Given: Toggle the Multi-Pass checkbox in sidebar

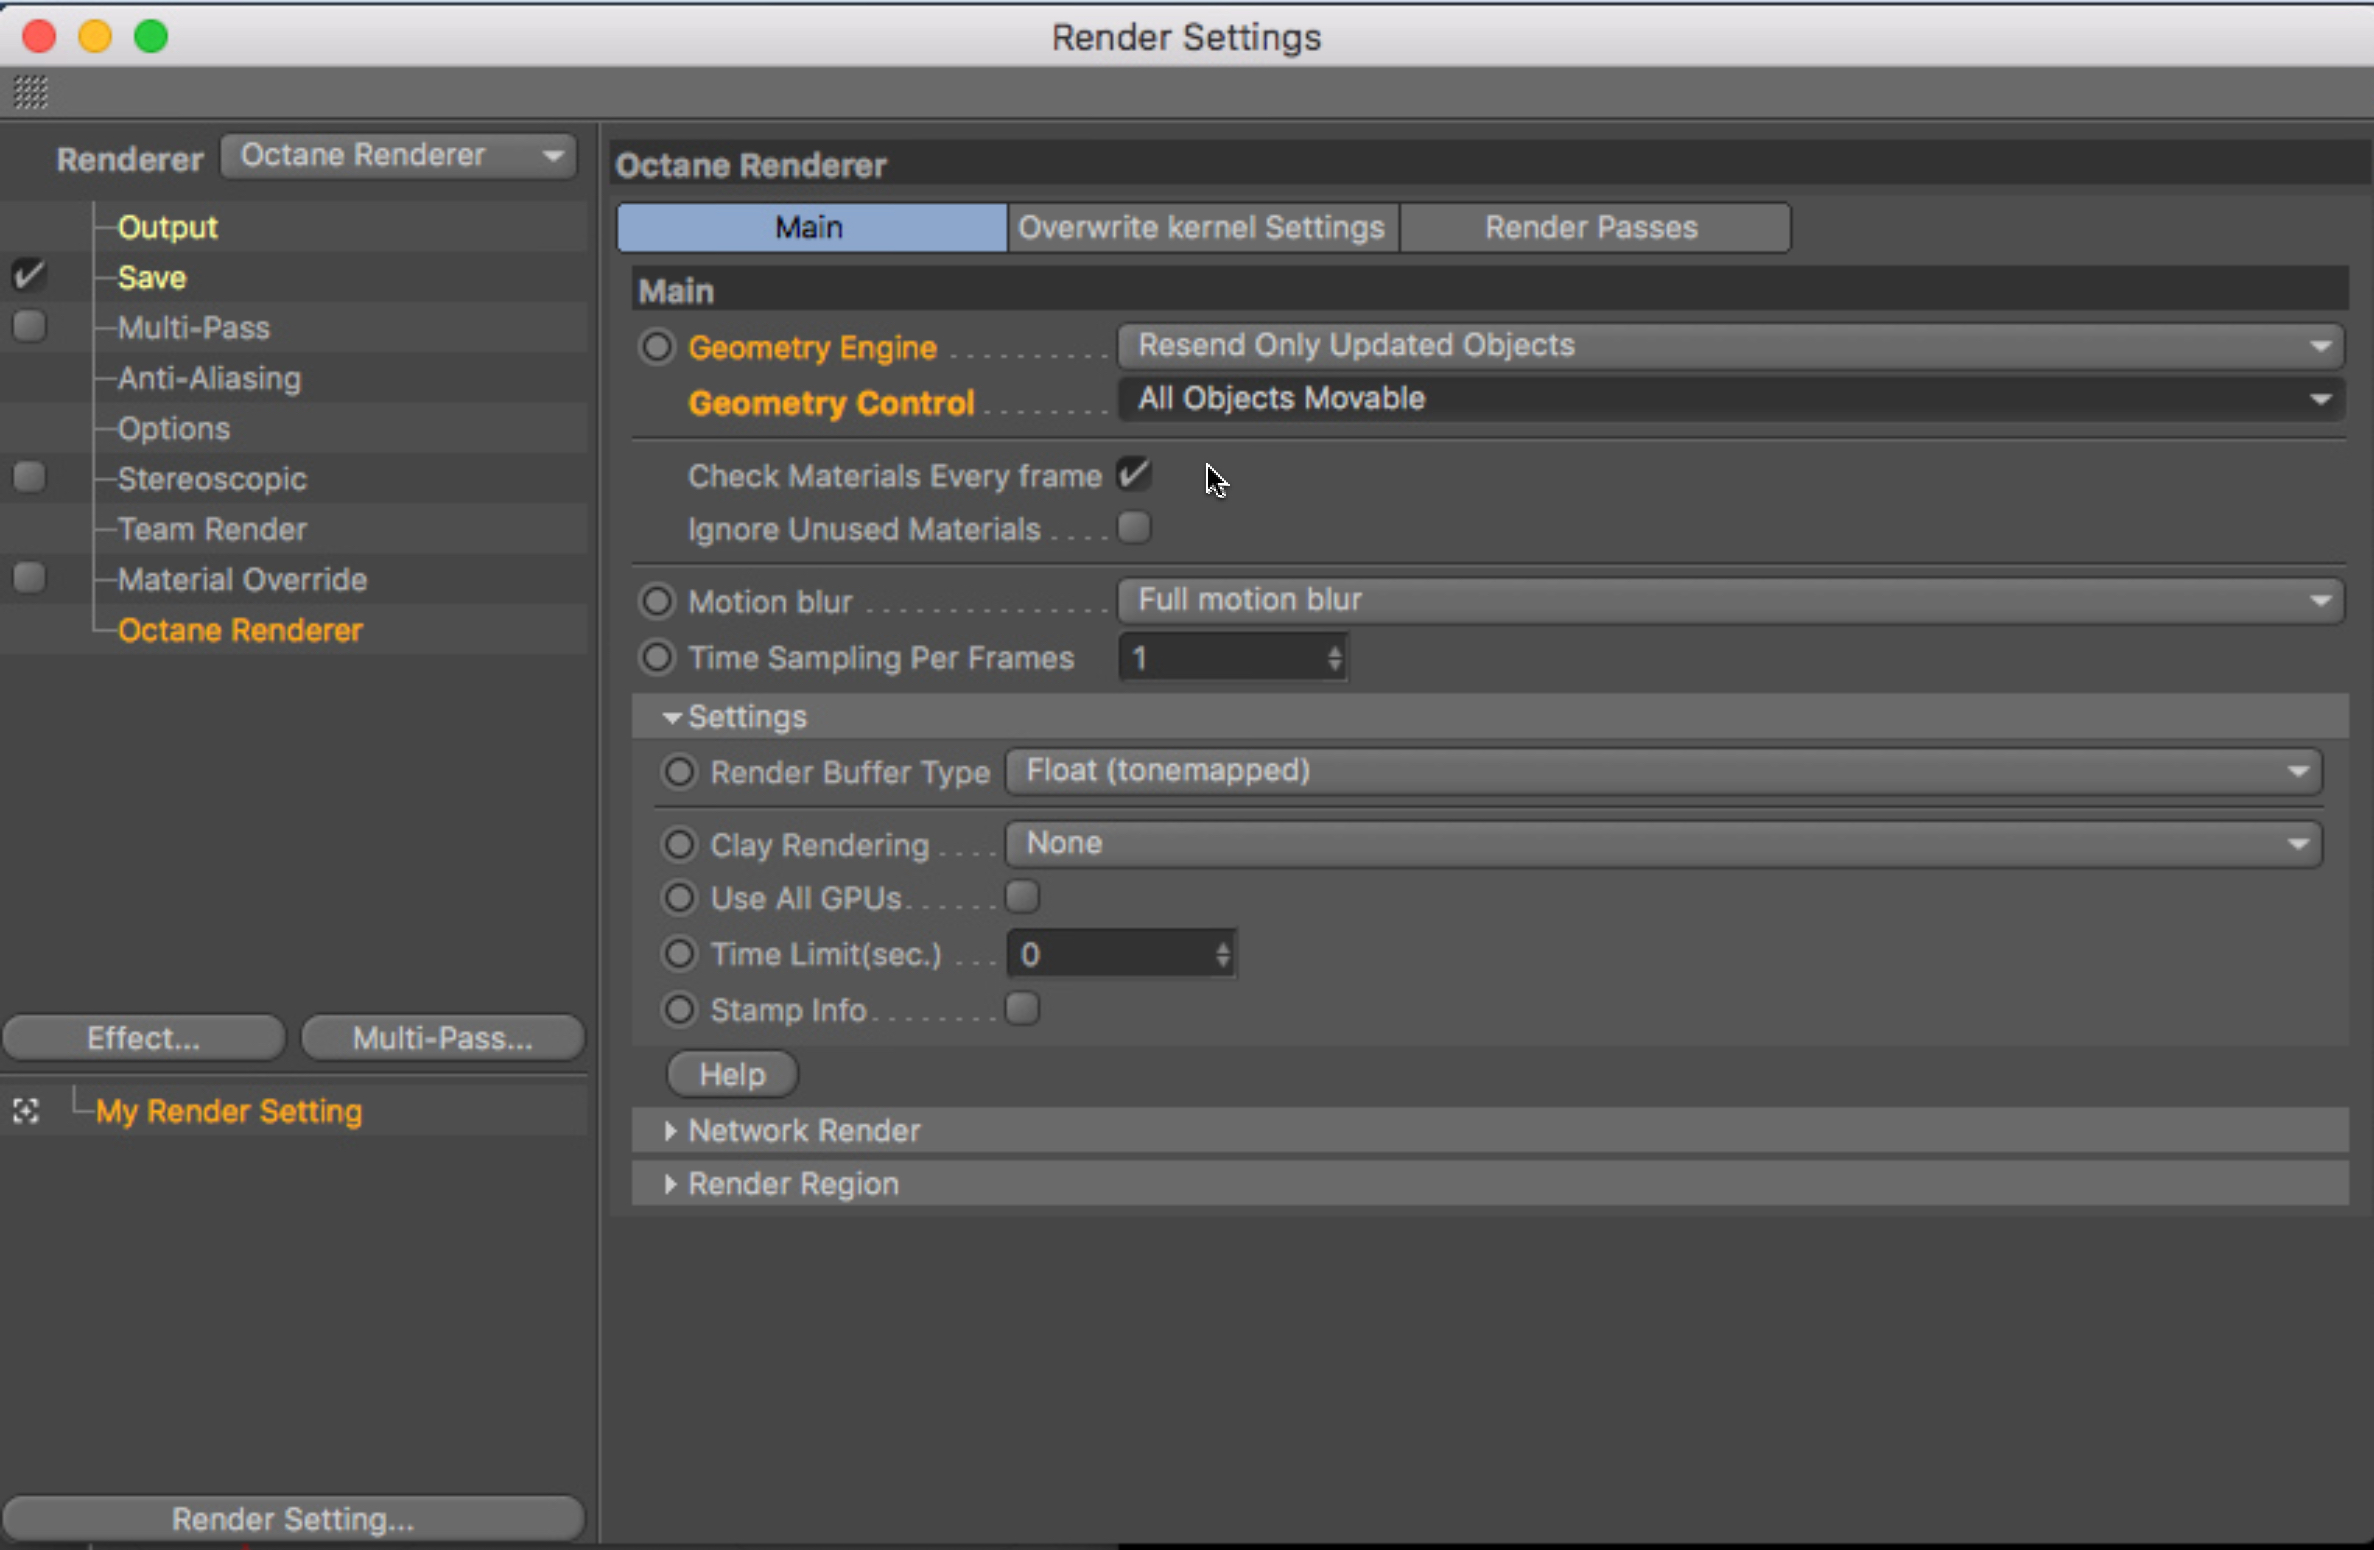Looking at the screenshot, I should 29,326.
